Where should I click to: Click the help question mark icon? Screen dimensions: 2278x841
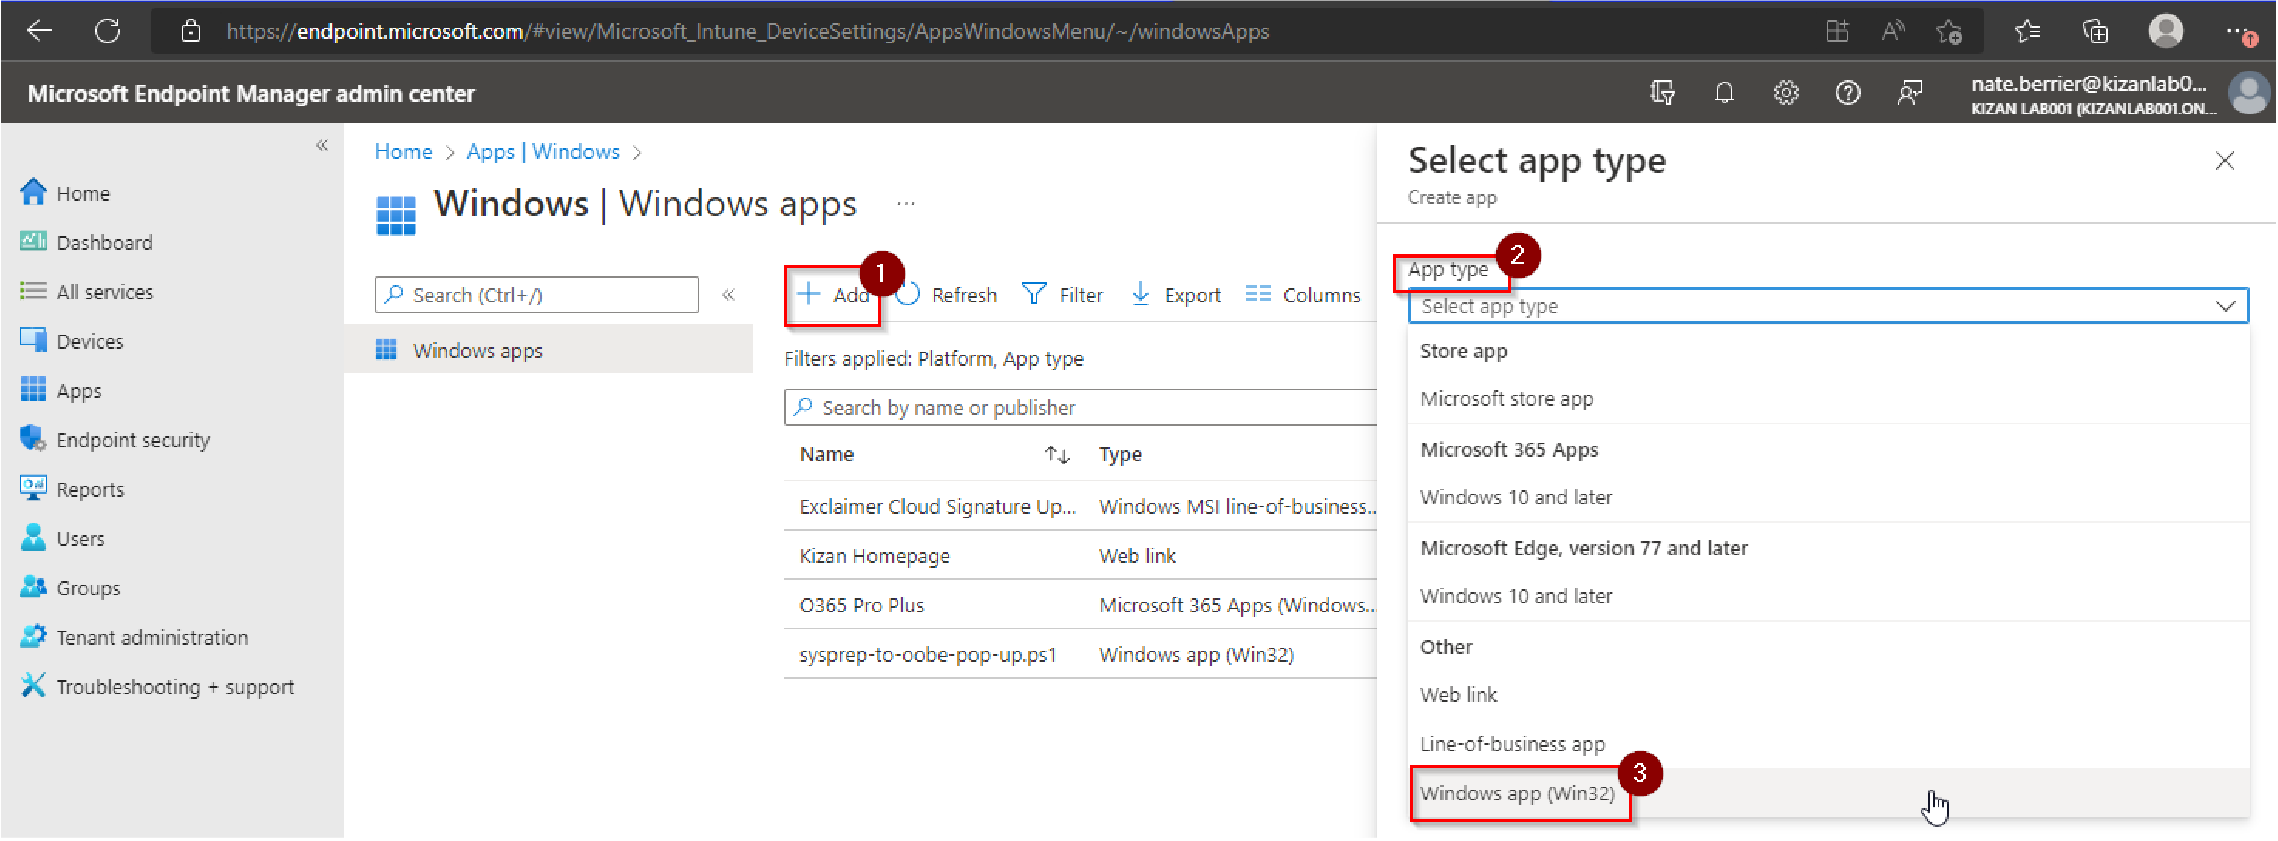click(x=1848, y=94)
